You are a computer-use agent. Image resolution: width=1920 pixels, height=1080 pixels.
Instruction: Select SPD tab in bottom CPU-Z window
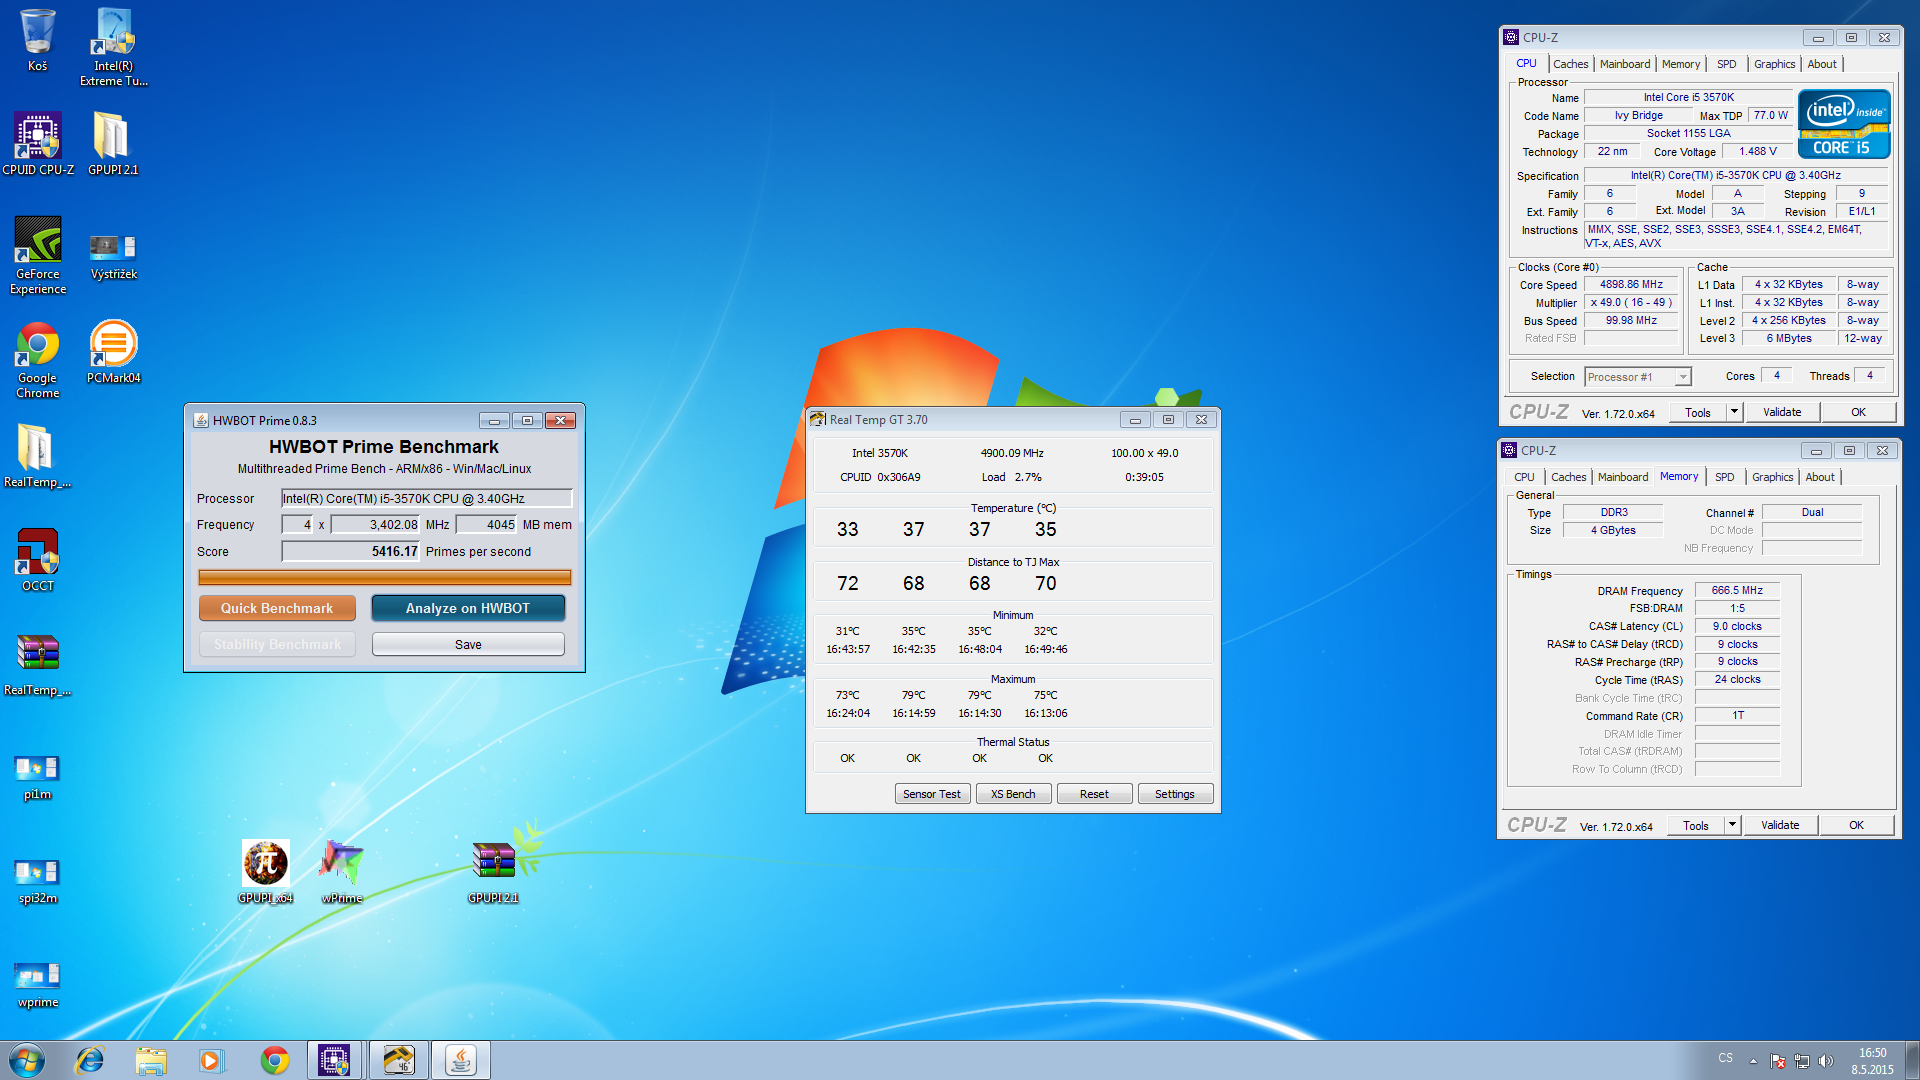coord(1725,477)
